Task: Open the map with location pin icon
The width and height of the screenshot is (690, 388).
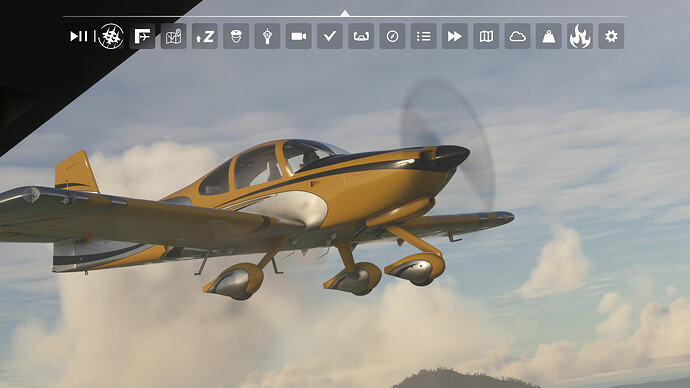Action: [173, 36]
